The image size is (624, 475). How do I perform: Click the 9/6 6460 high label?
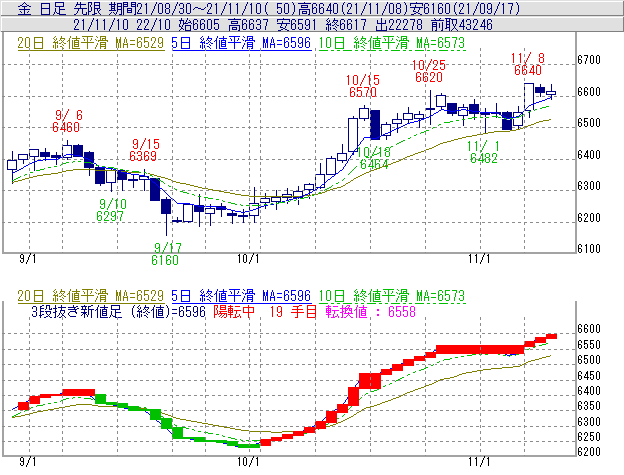click(x=67, y=121)
